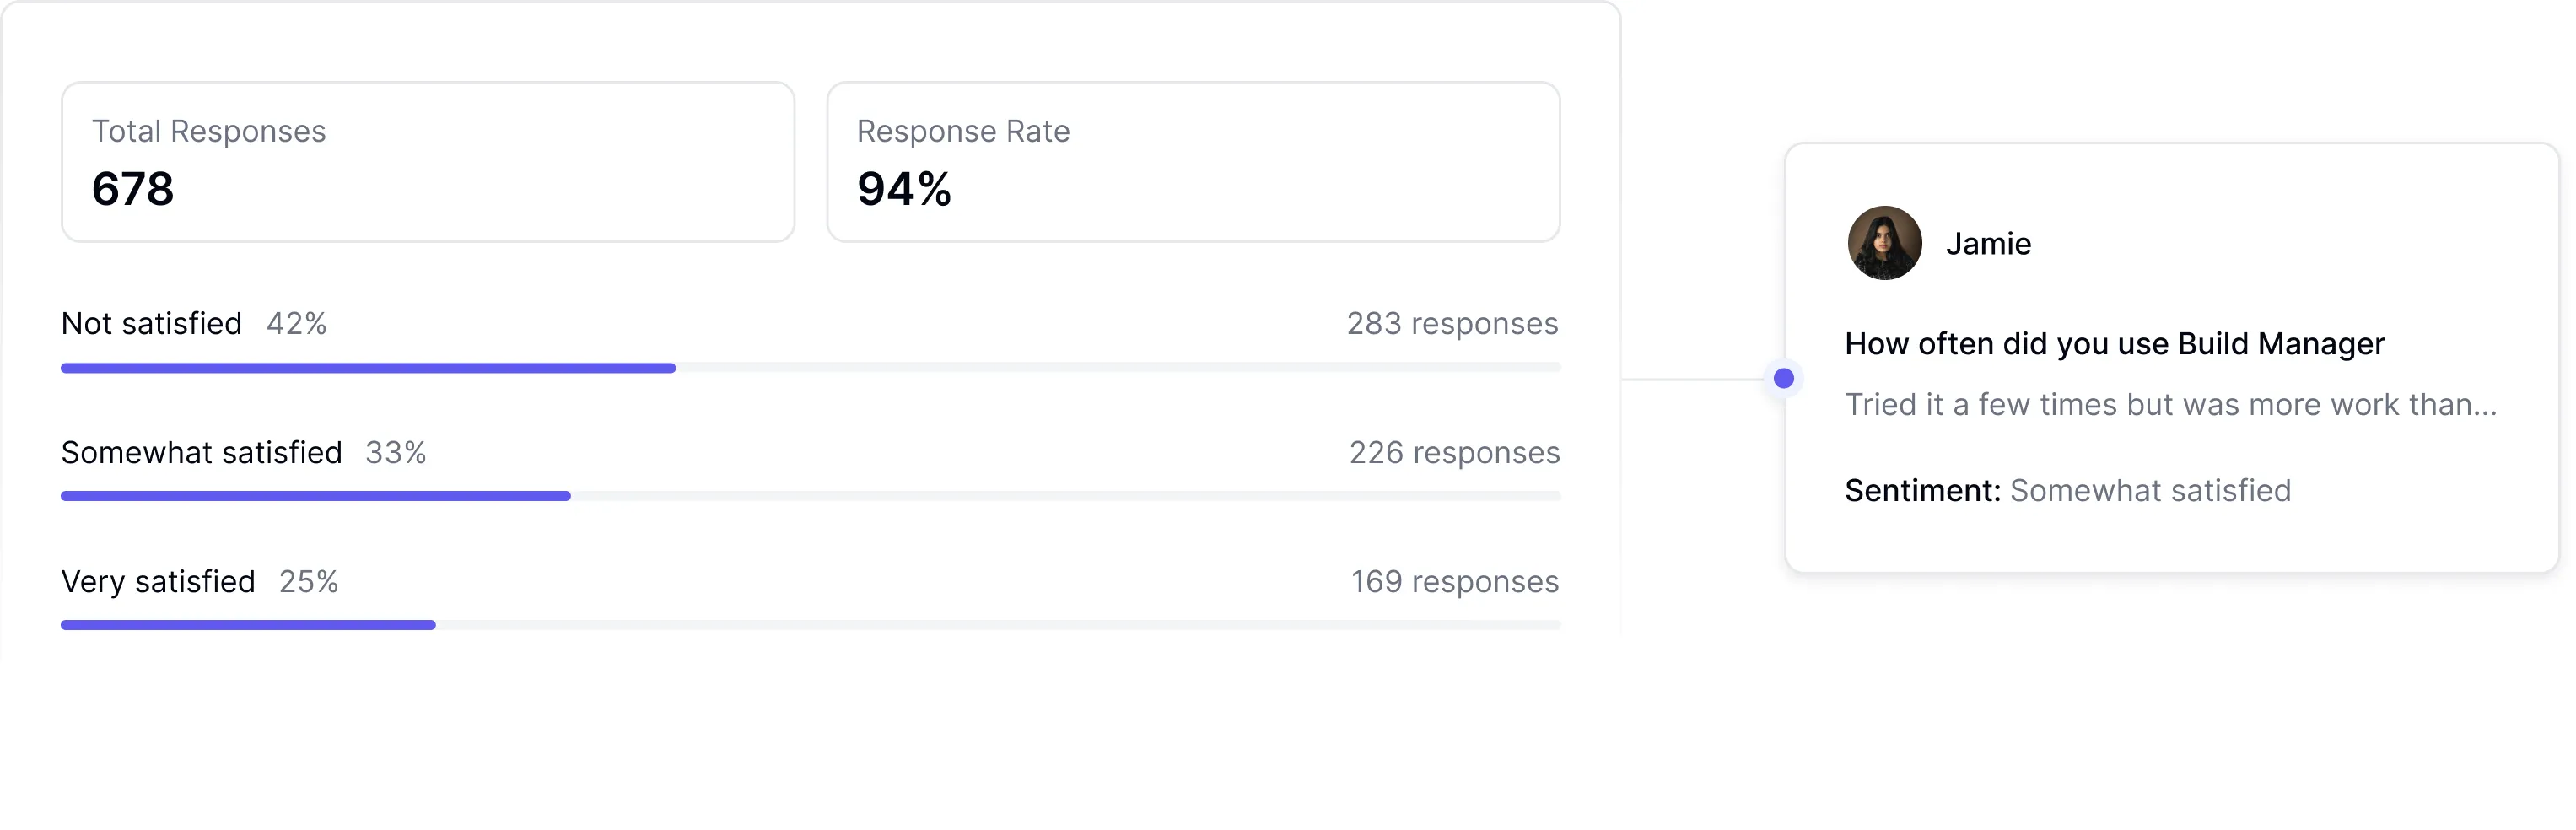This screenshot has height=830, width=2576.
Task: Click the Sentiment value Somewhat satisfied
Action: pyautogui.click(x=2149, y=490)
